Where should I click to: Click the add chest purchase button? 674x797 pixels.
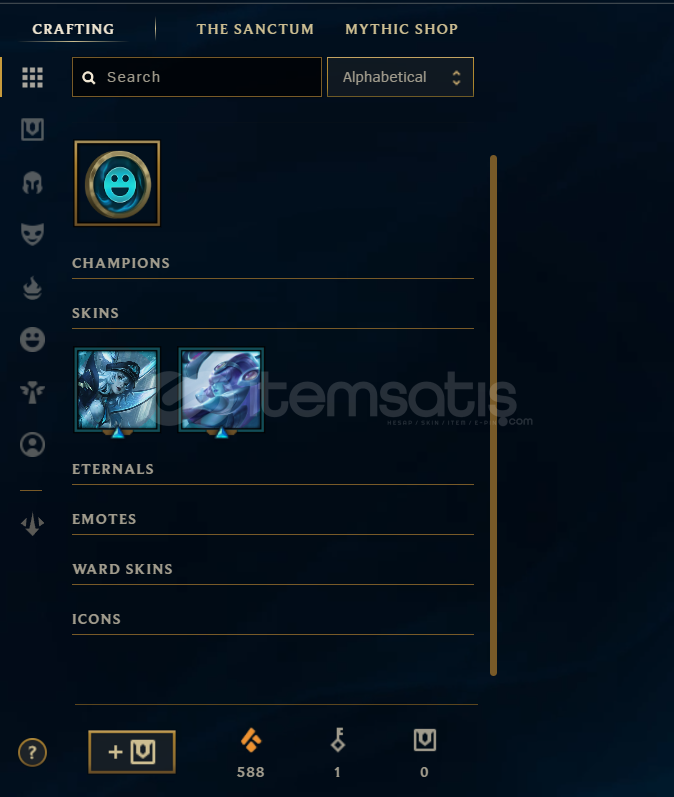pos(132,752)
